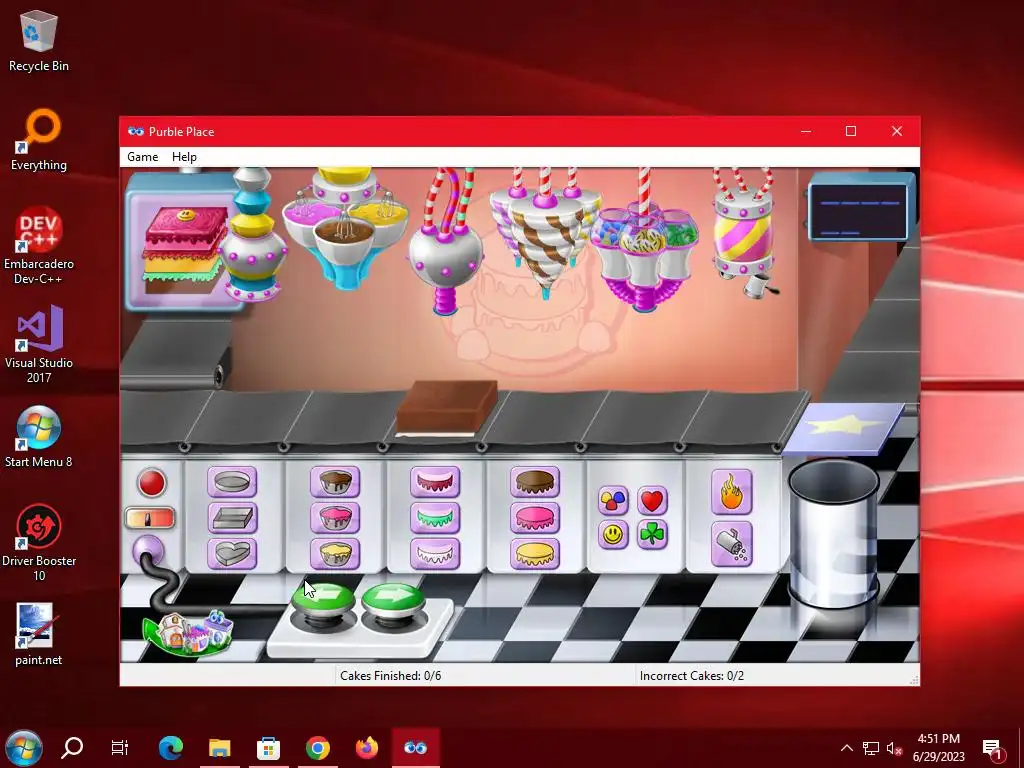Choose the chocolate batter bowl button
Image resolution: width=1024 pixels, height=768 pixels.
click(334, 482)
